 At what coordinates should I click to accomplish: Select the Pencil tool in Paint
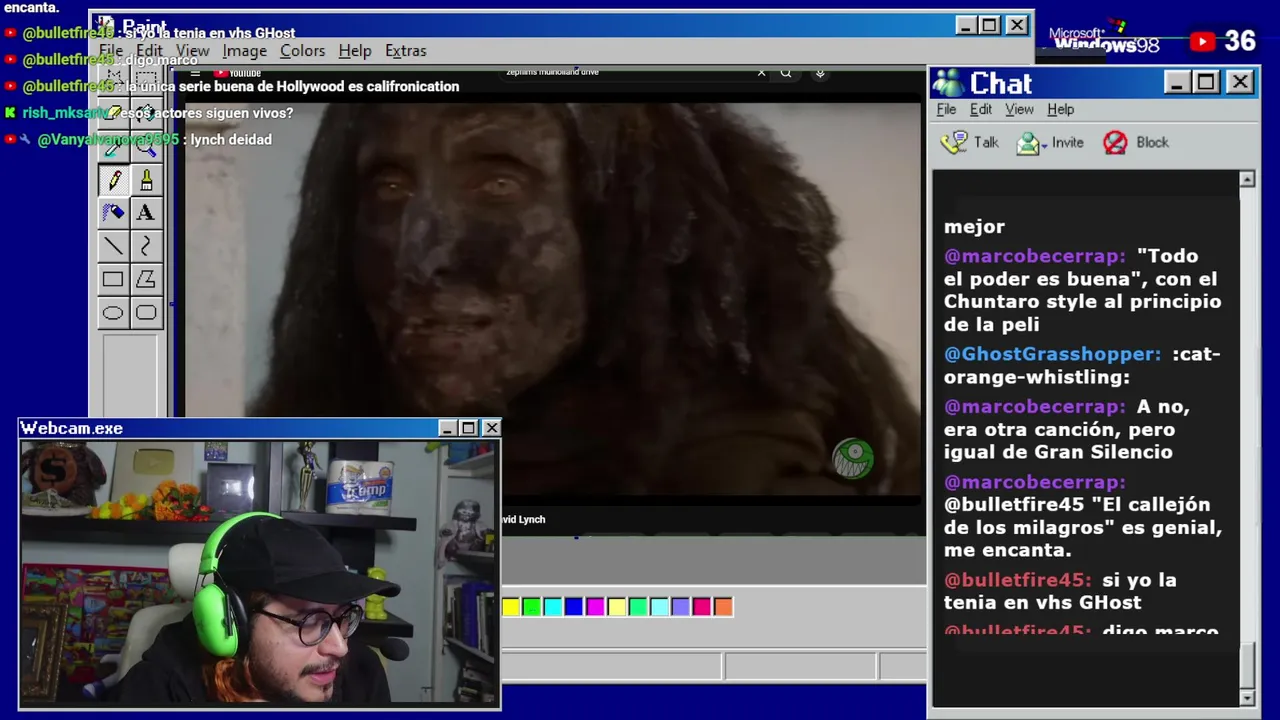point(113,180)
